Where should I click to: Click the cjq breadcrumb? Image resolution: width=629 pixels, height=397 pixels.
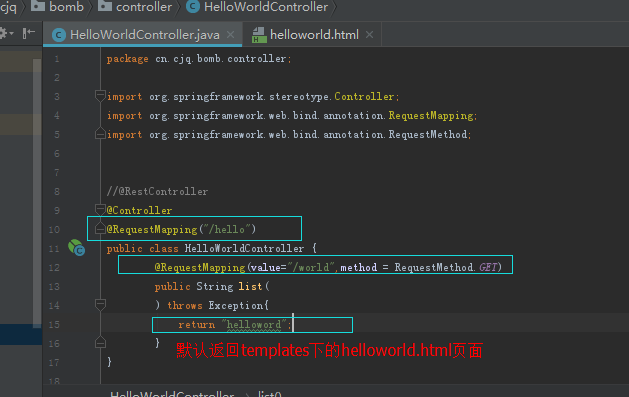[x=8, y=6]
